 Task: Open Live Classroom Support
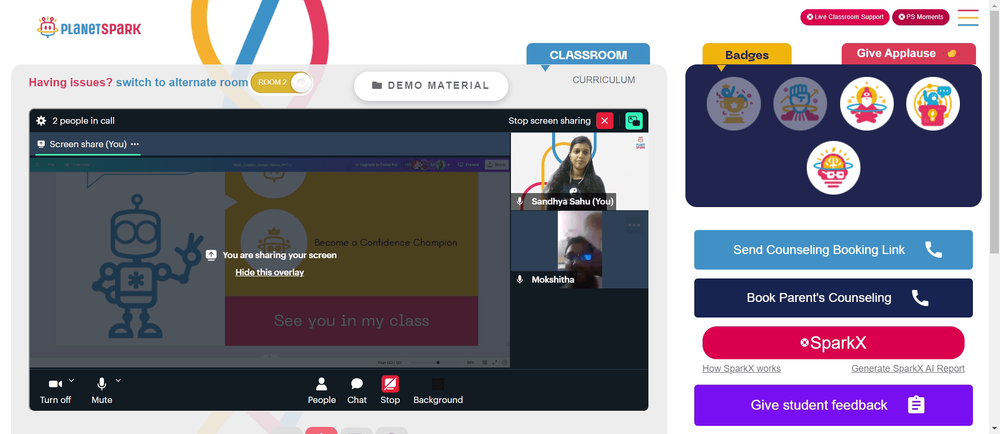844,17
